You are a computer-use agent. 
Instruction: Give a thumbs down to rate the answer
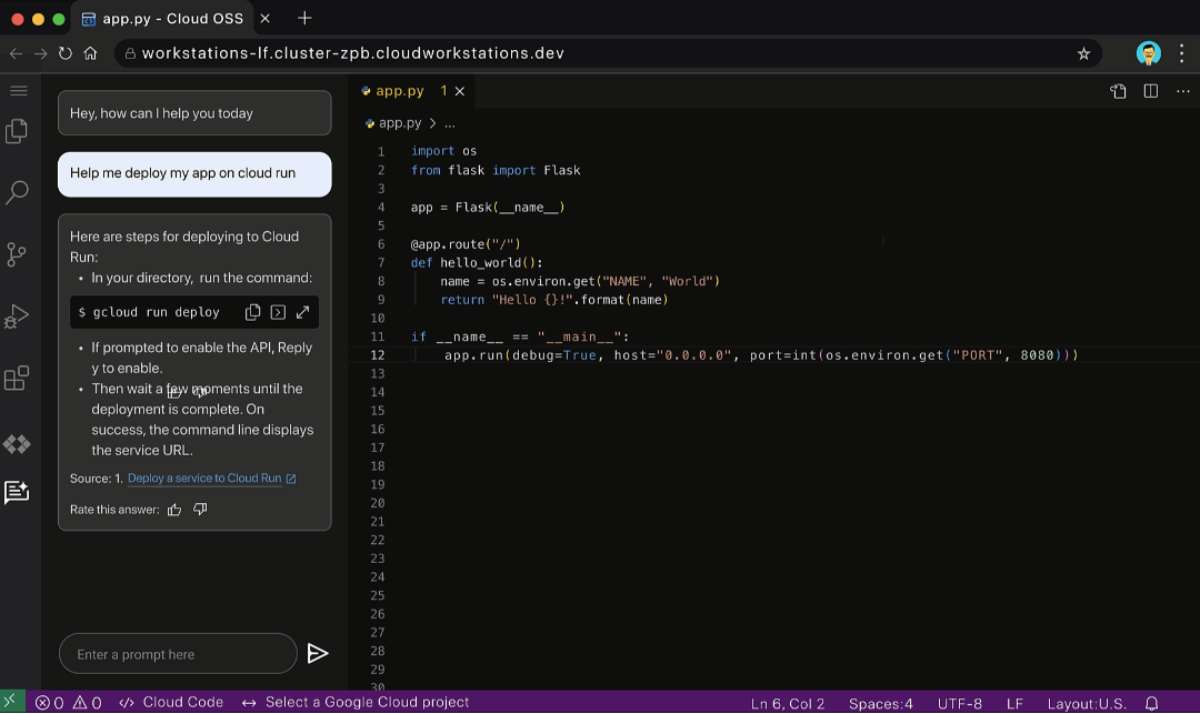[x=199, y=509]
